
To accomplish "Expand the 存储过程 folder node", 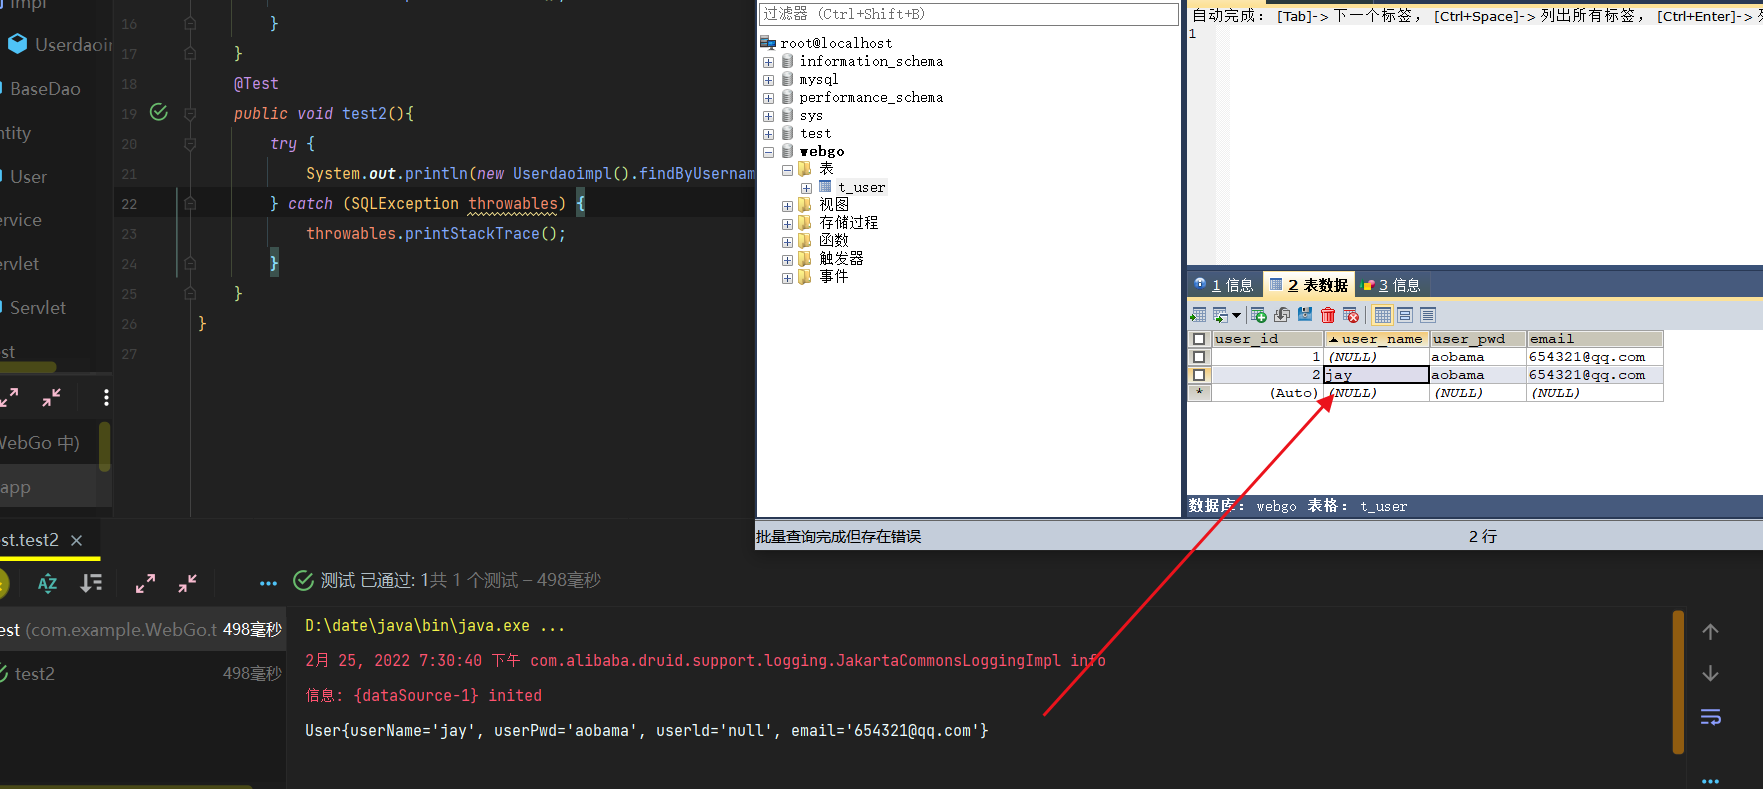I will pos(787,224).
